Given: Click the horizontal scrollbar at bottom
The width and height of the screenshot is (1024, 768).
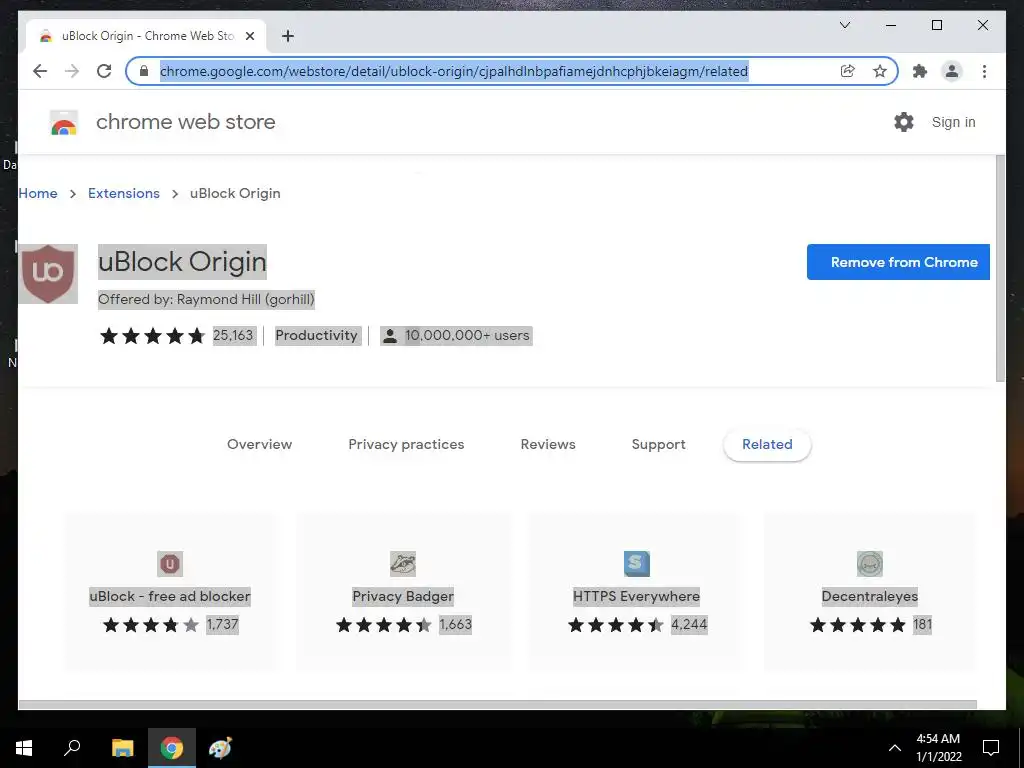Looking at the screenshot, I should [498, 705].
